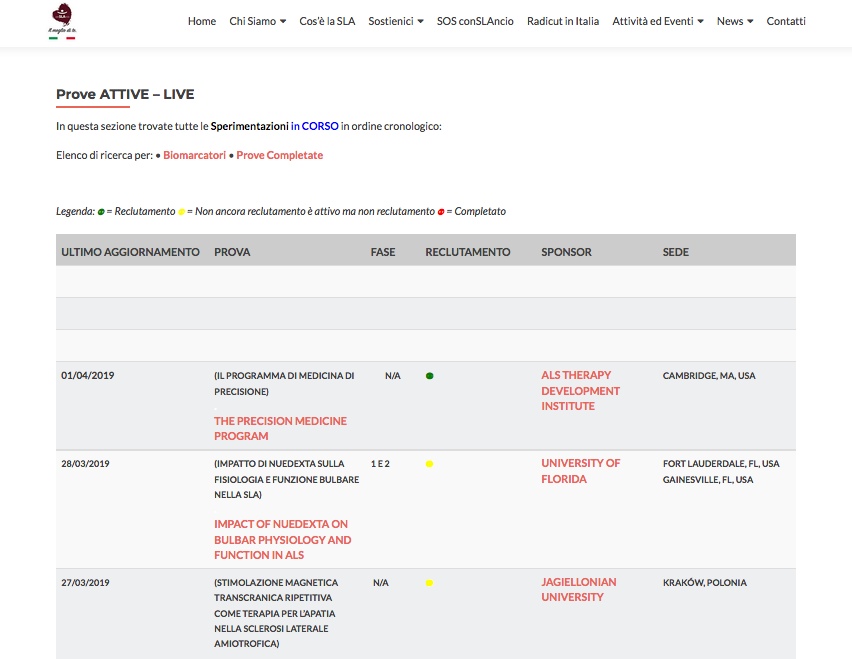The image size is (852, 659).
Task: Open the University of Florida sponsor link
Action: click(580, 471)
